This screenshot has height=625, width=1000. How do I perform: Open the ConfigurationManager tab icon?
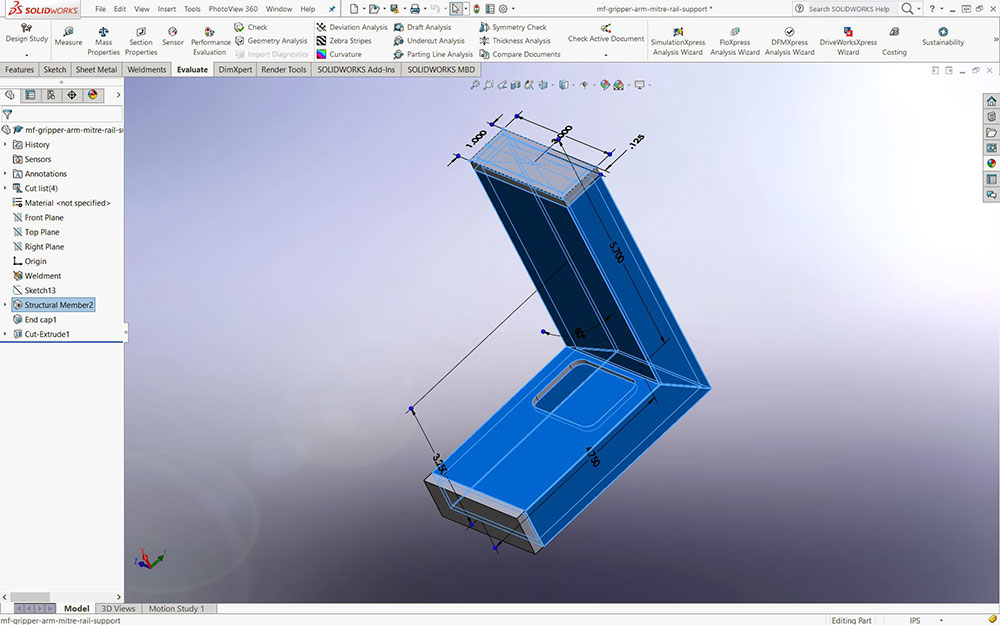click(x=51, y=95)
